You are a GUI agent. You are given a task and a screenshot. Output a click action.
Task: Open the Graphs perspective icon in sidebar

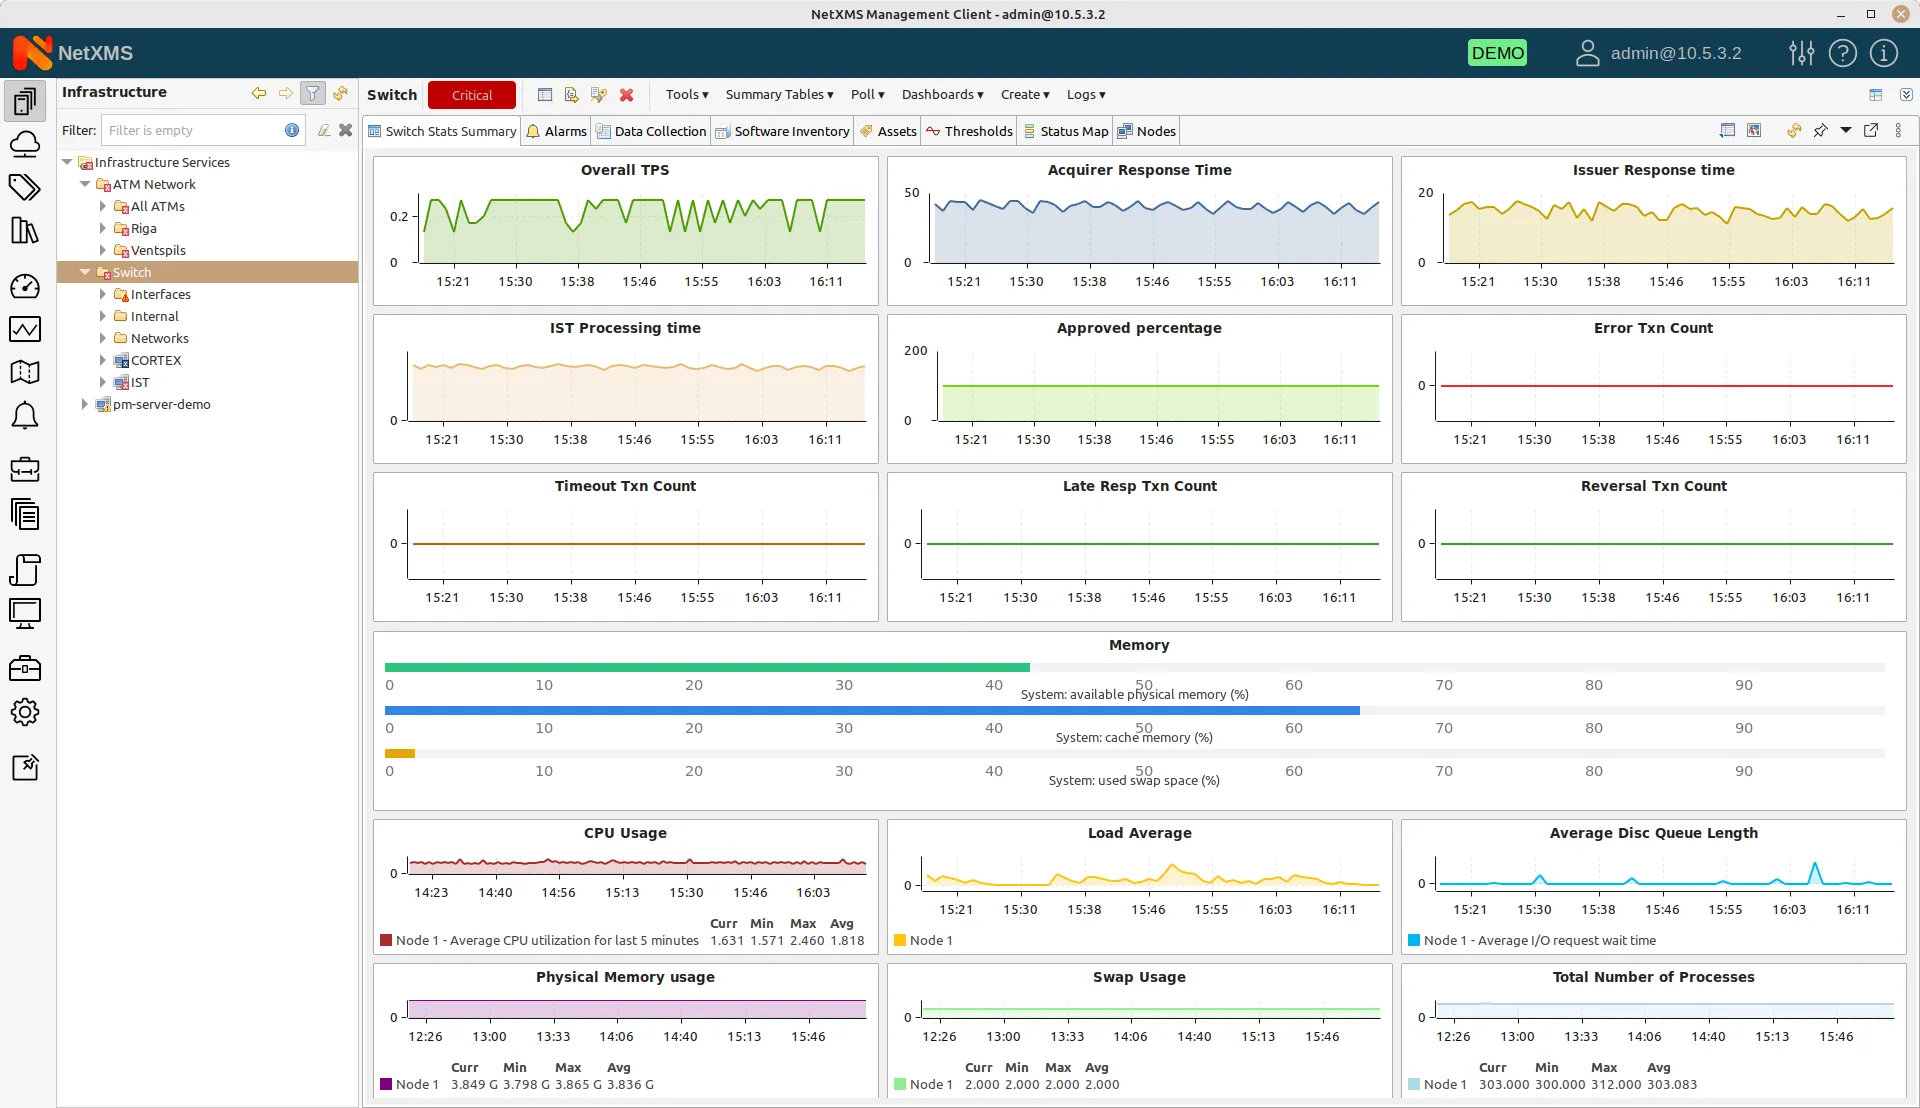25,329
